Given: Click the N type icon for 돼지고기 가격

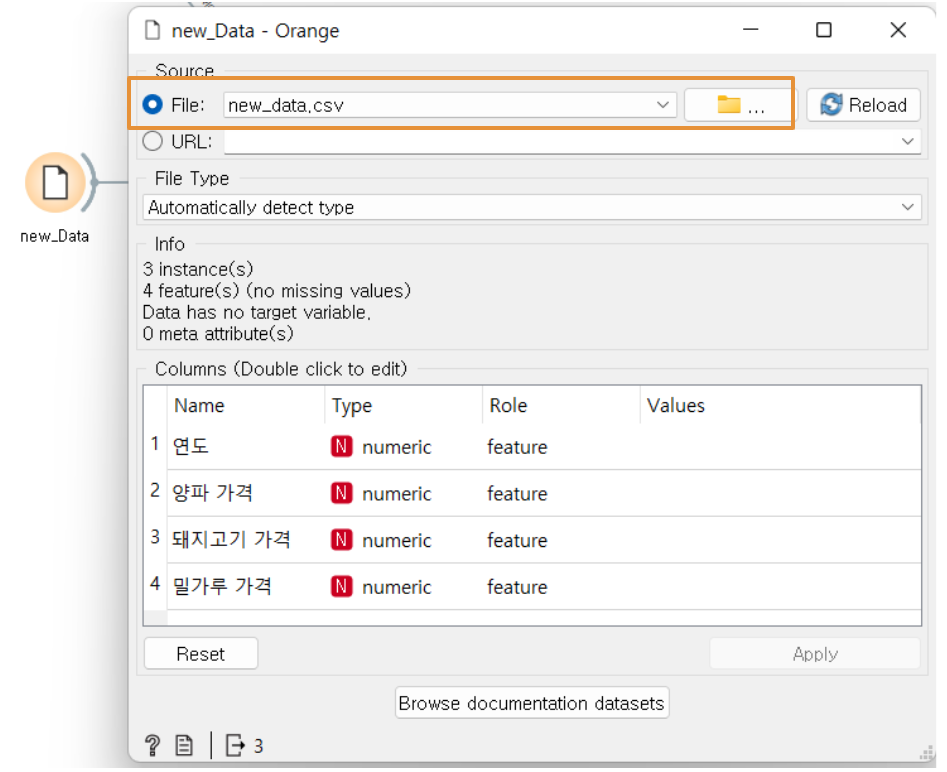Looking at the screenshot, I should click(341, 539).
